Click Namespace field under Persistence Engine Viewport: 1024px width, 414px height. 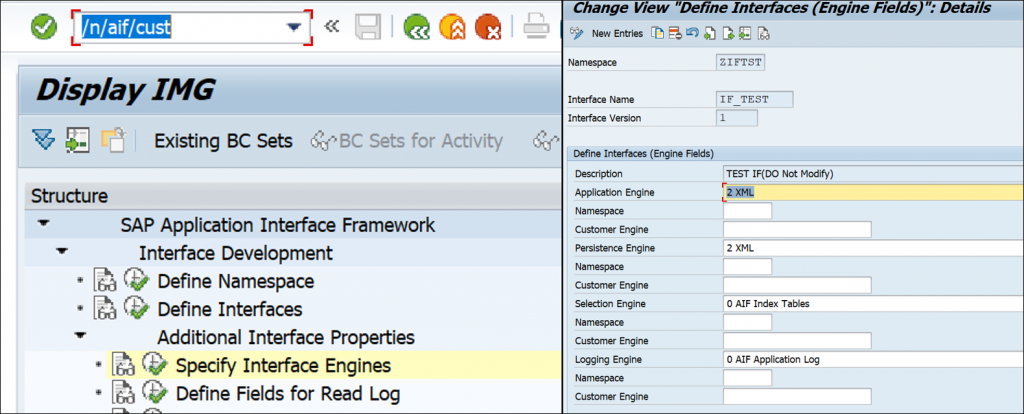point(747,266)
